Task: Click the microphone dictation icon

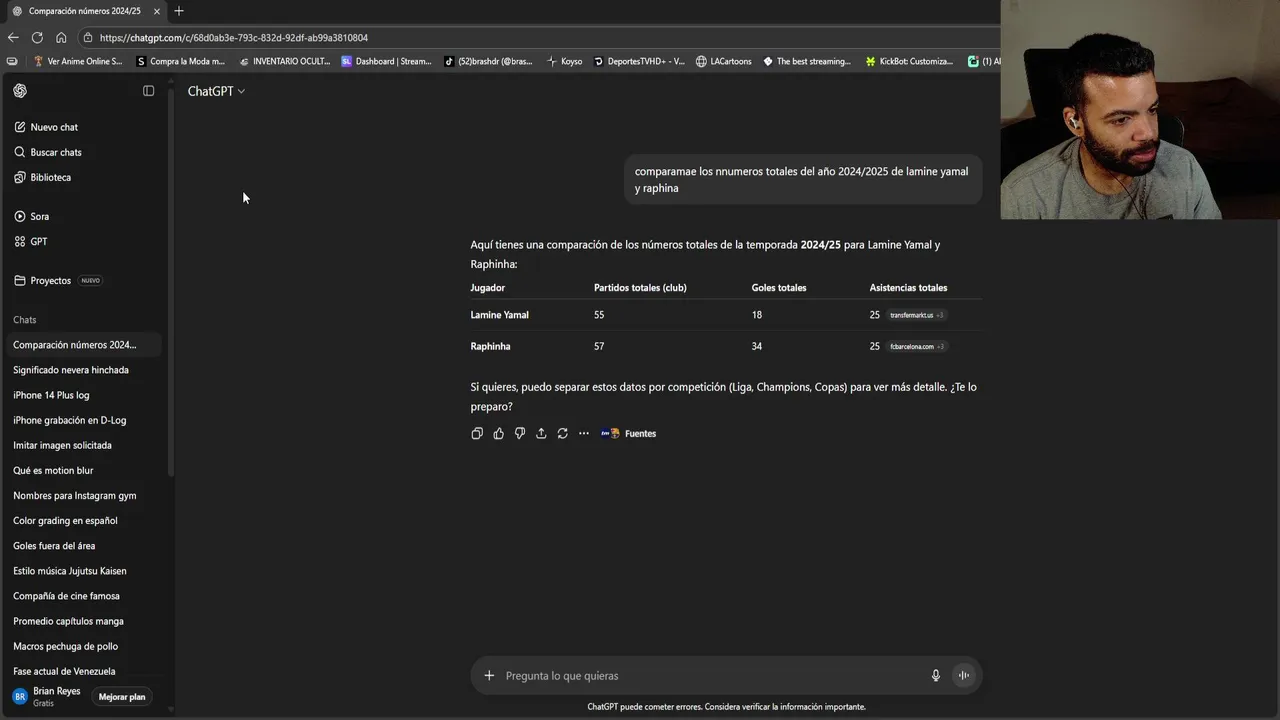Action: [936, 675]
